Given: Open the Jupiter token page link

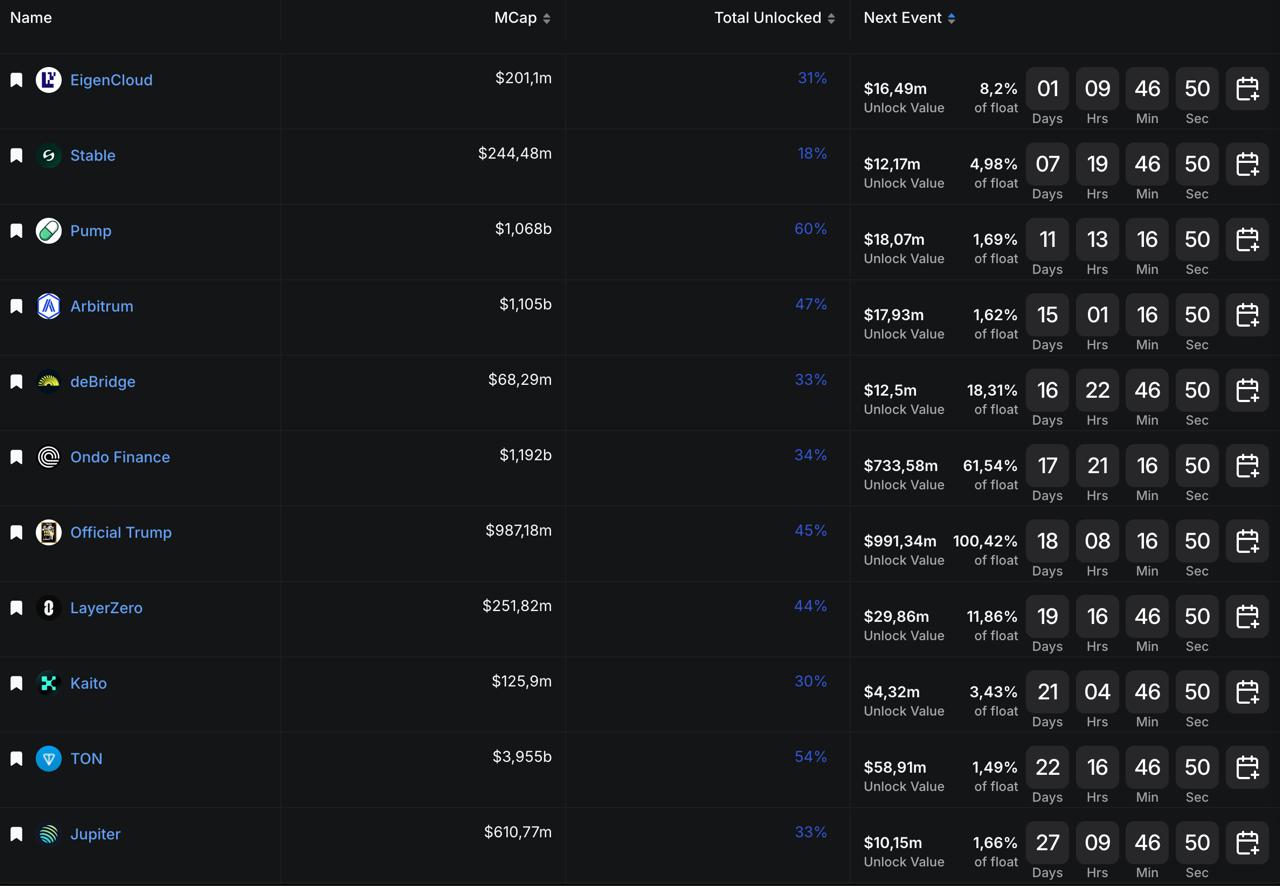Looking at the screenshot, I should [x=95, y=834].
